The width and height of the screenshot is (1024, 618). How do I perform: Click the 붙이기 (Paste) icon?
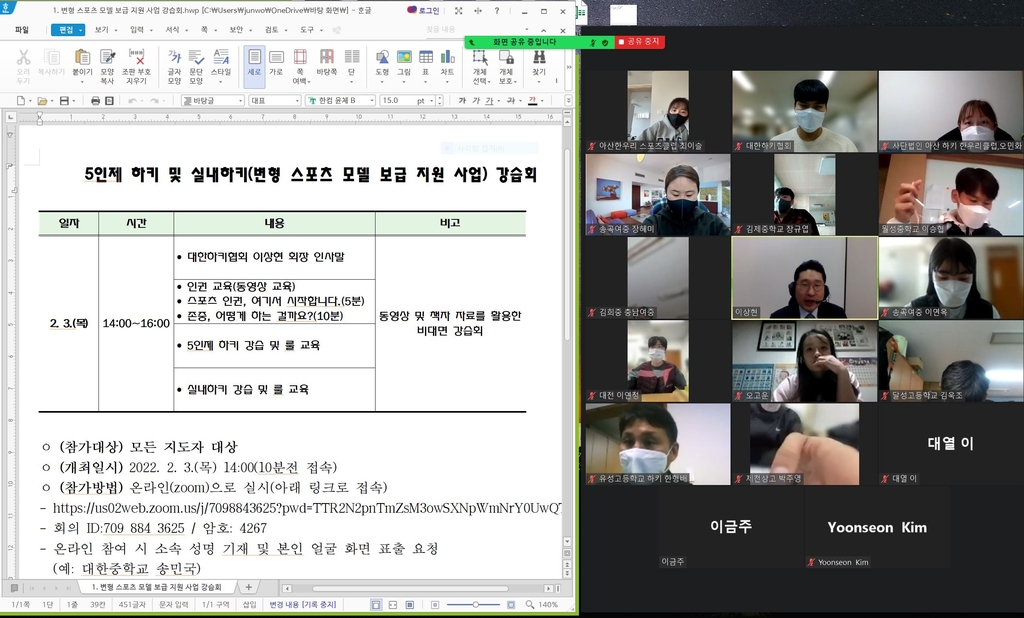tap(82, 62)
